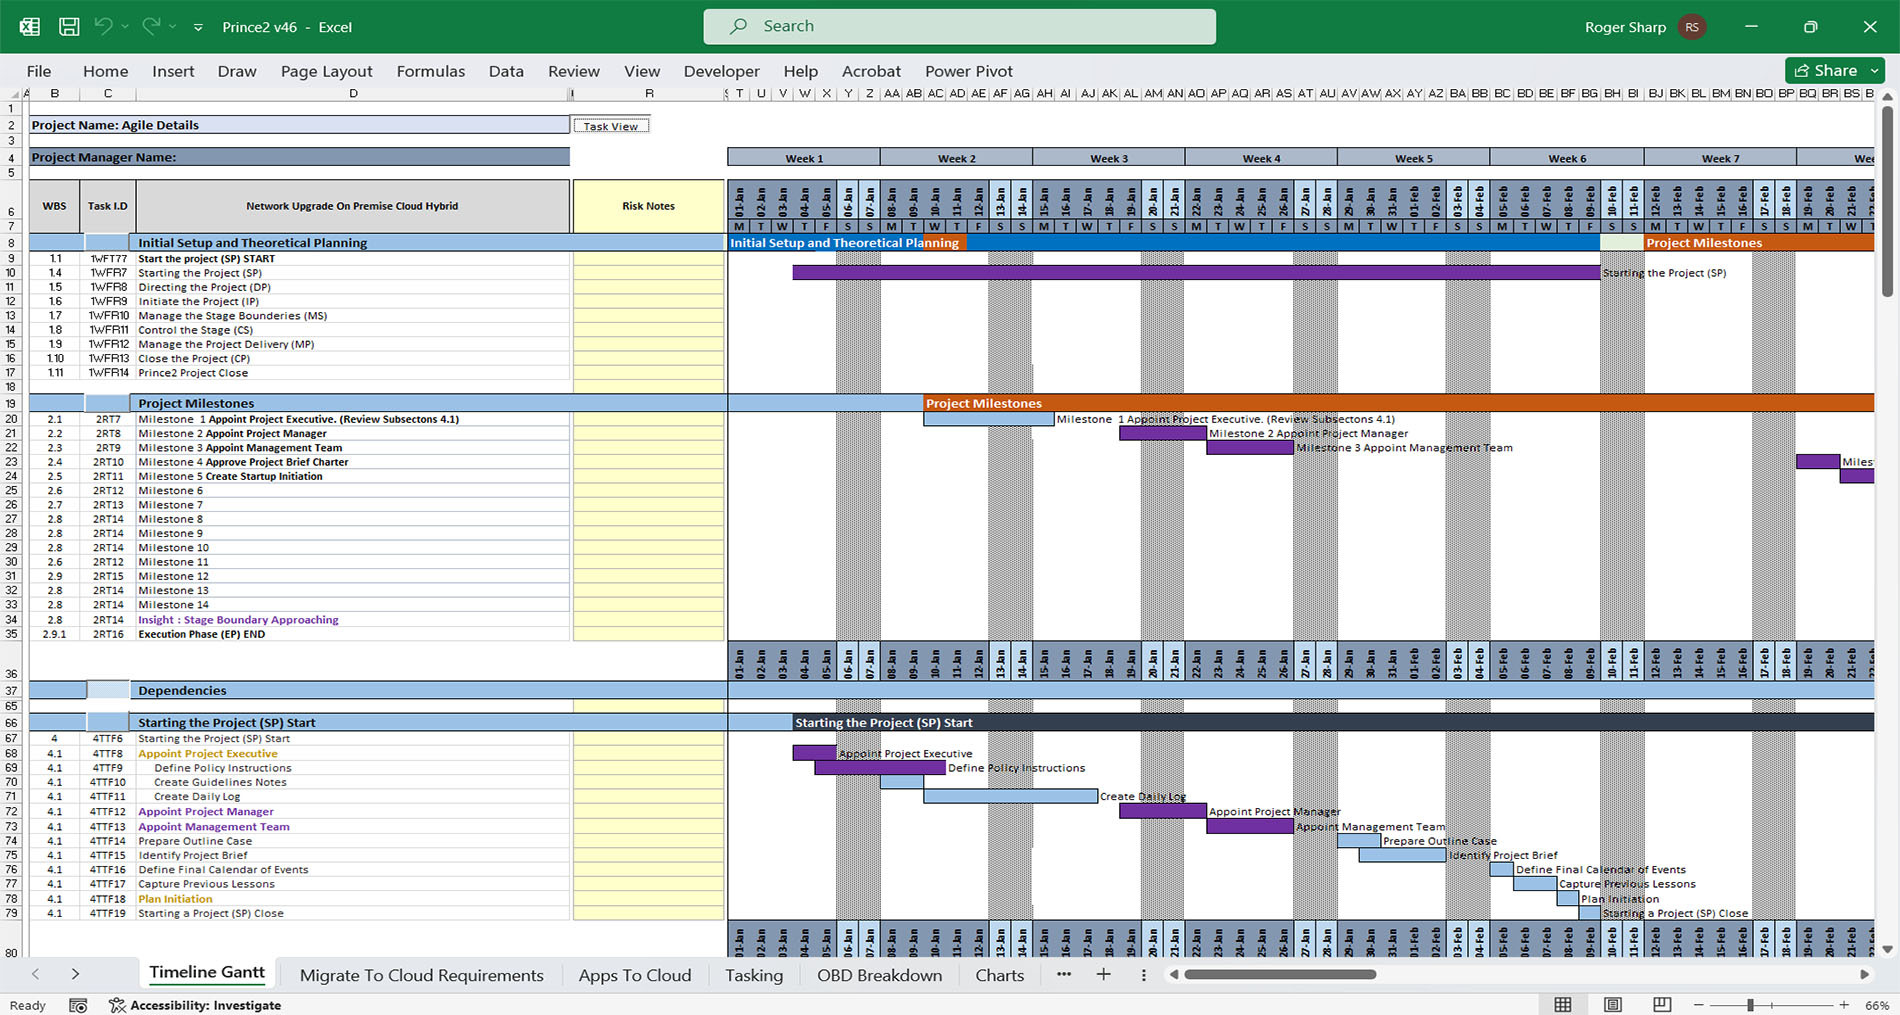The image size is (1900, 1015).
Task: Open Ribbon Display Options (restore) button
Action: click(x=1810, y=27)
